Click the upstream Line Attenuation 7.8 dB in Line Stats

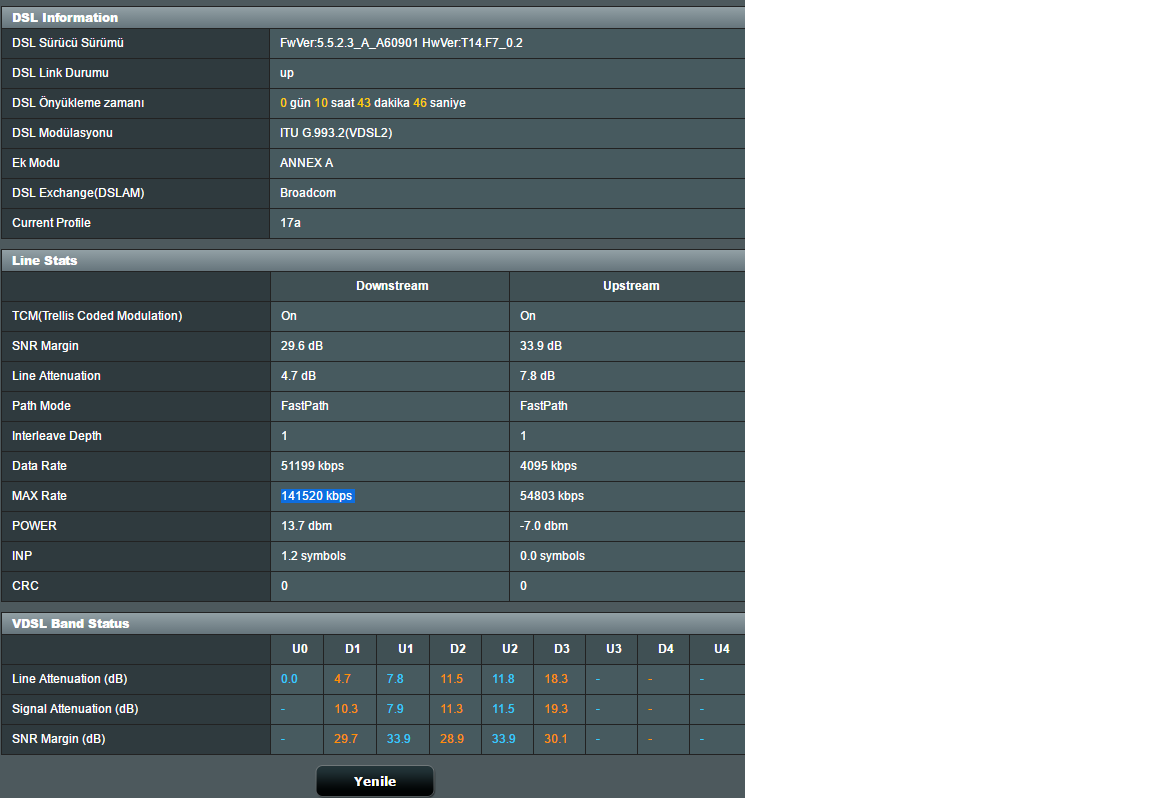(x=537, y=375)
